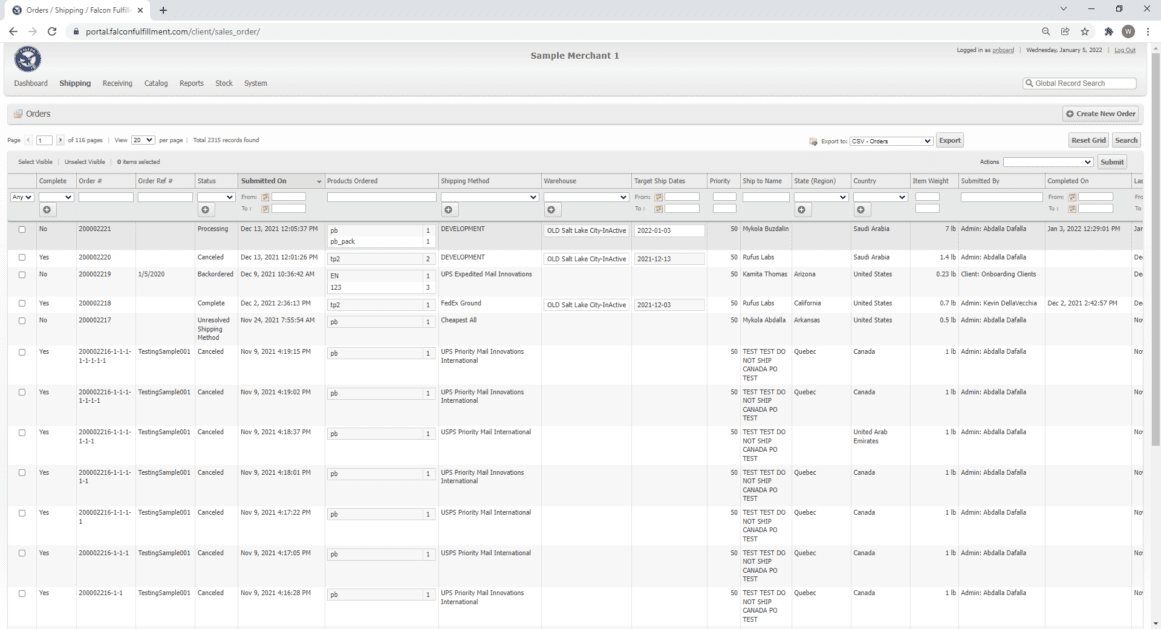Click the Search button
The image size is (1161, 629).
coord(1125,140)
